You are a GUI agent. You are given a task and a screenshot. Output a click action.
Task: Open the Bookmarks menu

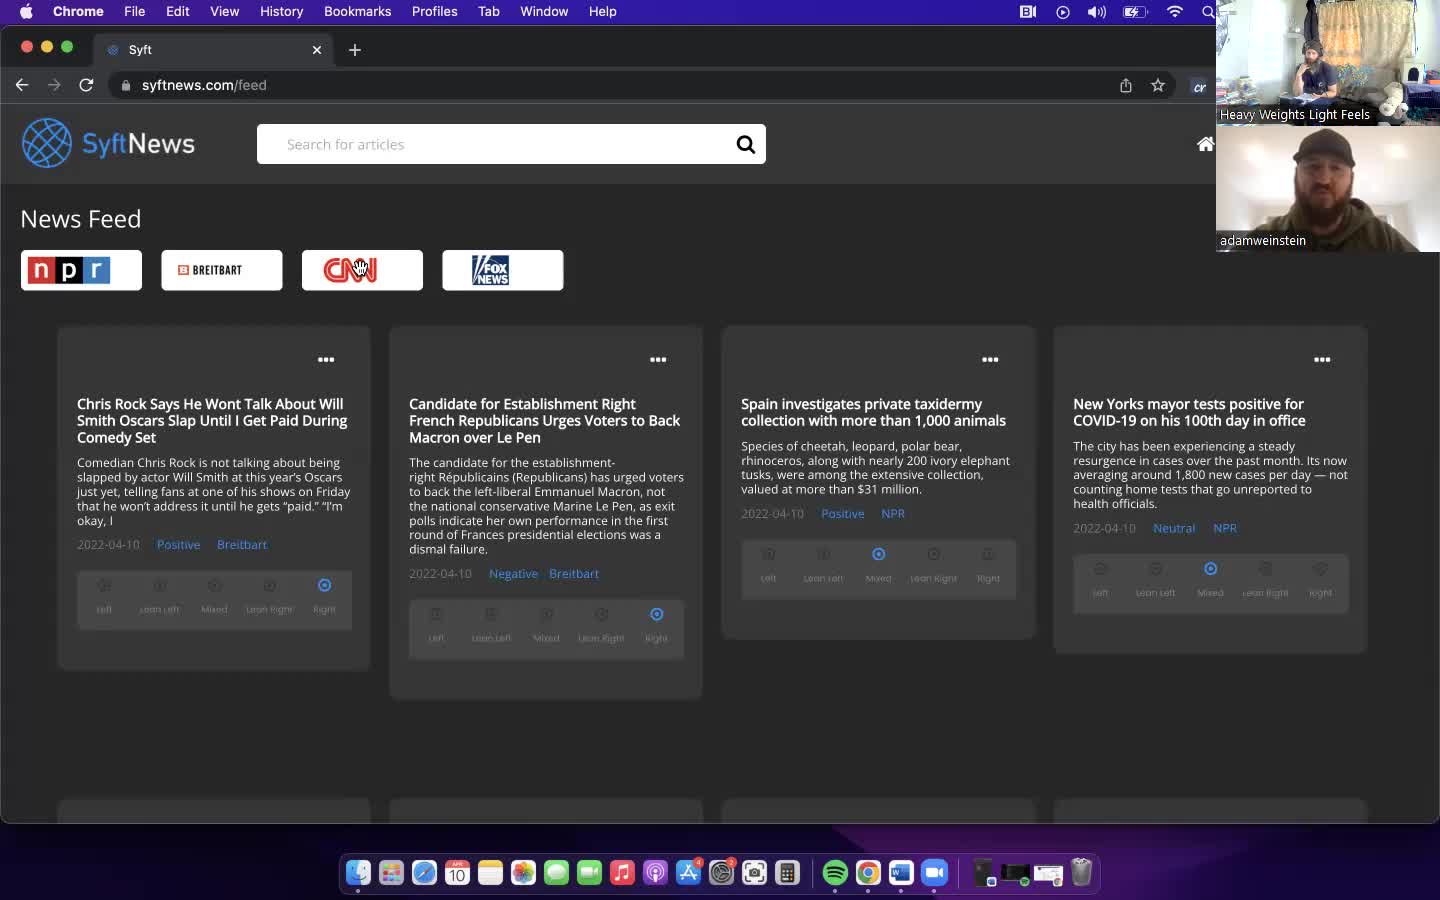tap(357, 12)
